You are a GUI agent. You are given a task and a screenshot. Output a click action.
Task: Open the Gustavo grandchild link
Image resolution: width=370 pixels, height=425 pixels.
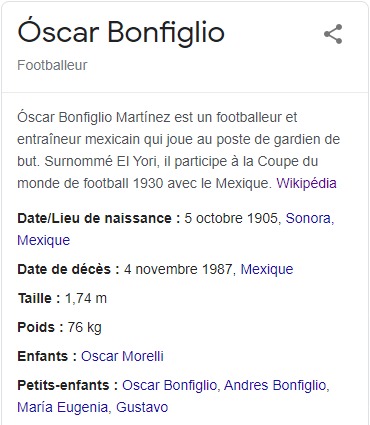click(142, 407)
